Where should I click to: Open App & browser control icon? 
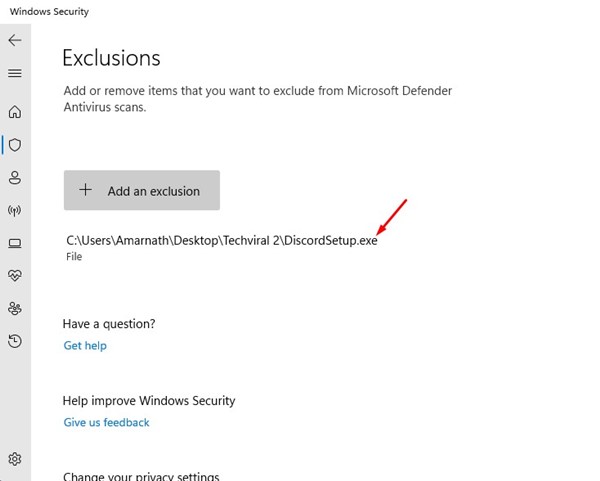tap(14, 243)
